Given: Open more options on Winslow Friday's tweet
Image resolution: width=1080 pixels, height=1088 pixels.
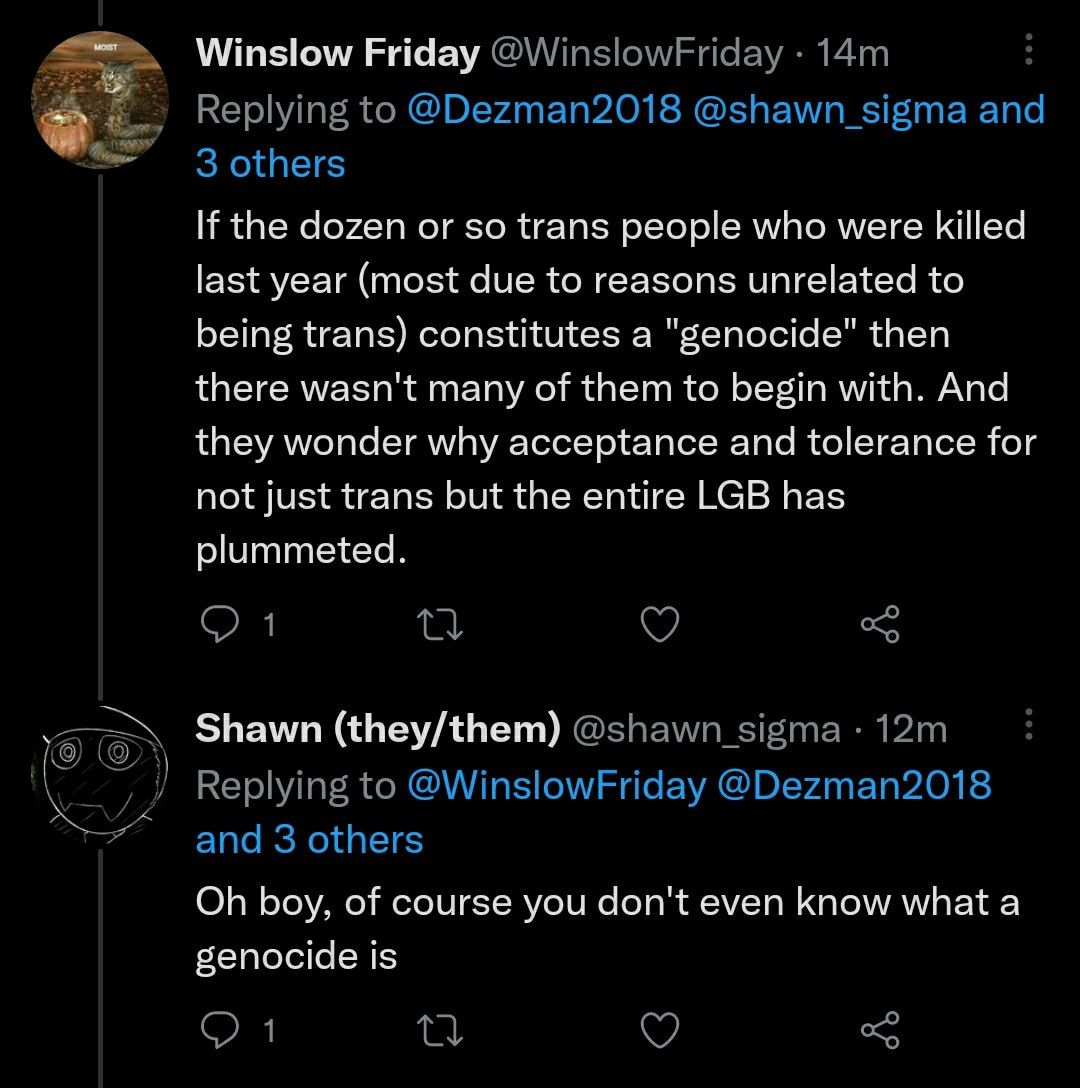Looking at the screenshot, I should 1029,53.
